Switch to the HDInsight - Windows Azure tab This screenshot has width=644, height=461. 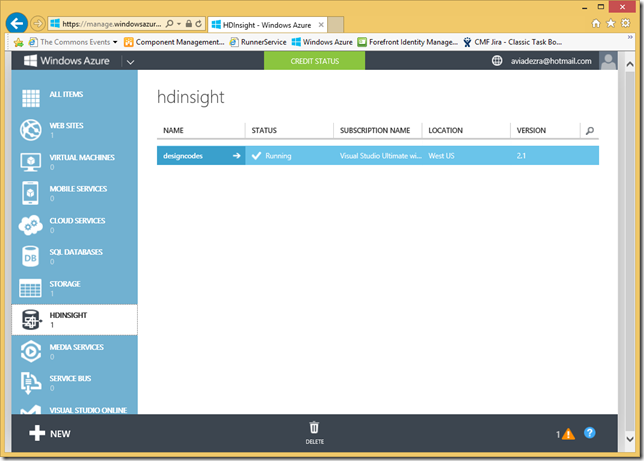[267, 25]
